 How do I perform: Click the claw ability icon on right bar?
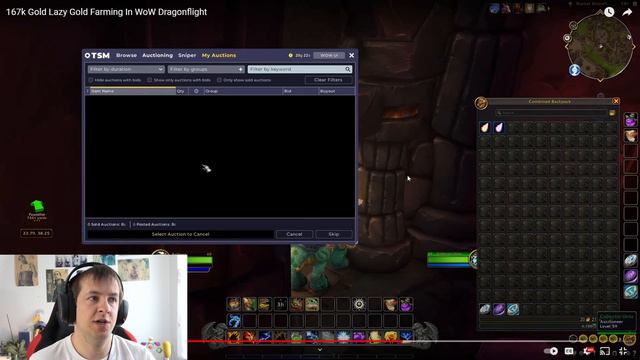point(631,136)
